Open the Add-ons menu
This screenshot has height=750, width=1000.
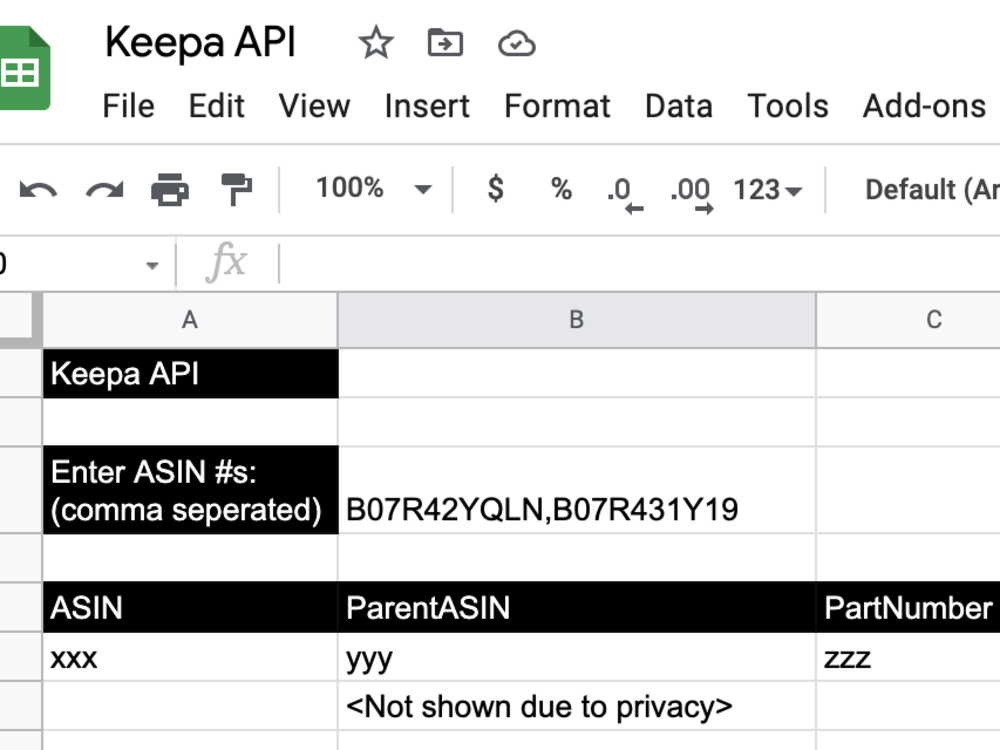[923, 106]
